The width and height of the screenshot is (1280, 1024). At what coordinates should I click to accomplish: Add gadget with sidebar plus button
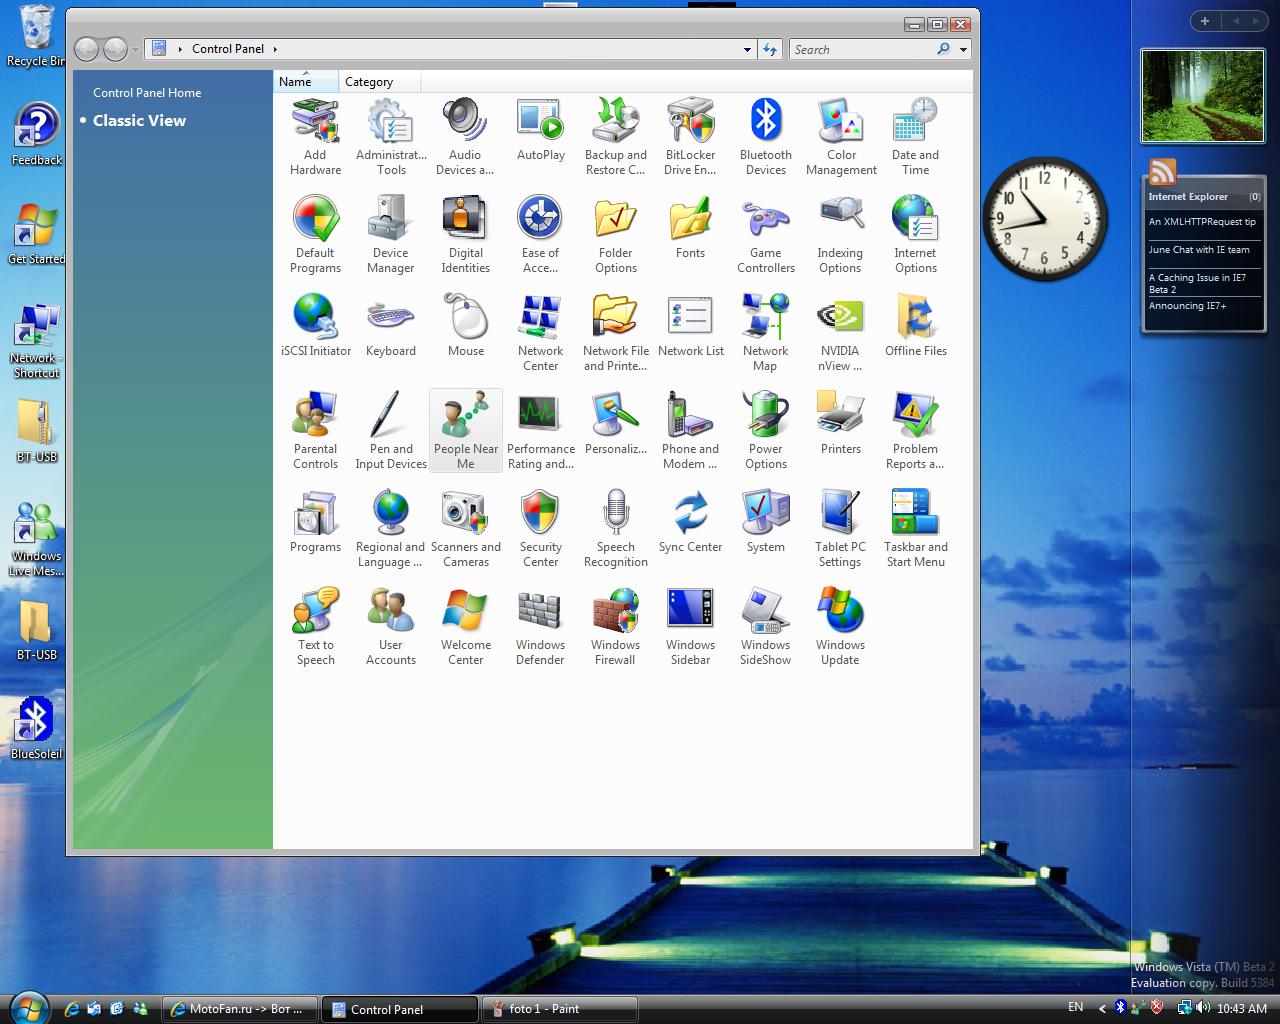point(1205,21)
